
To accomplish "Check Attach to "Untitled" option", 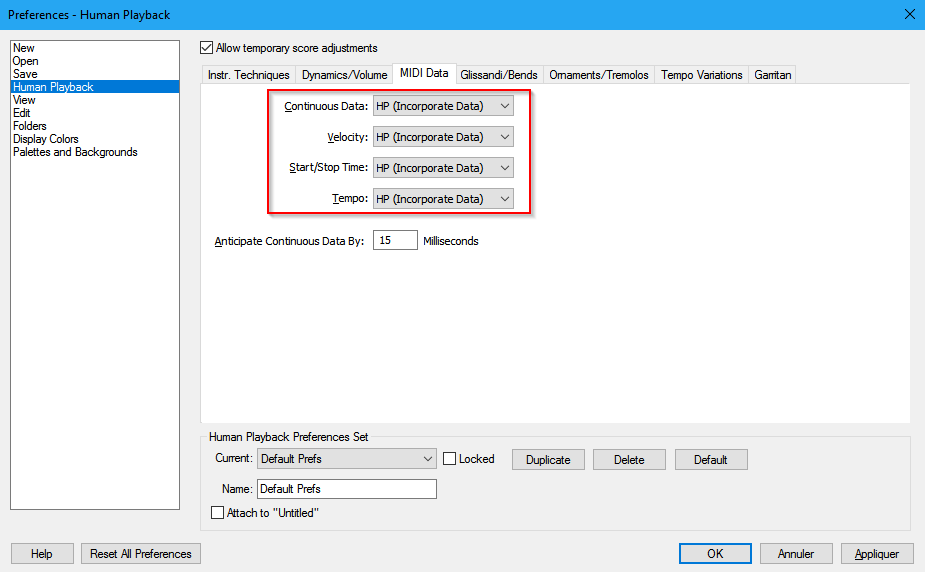I will click(x=218, y=513).
